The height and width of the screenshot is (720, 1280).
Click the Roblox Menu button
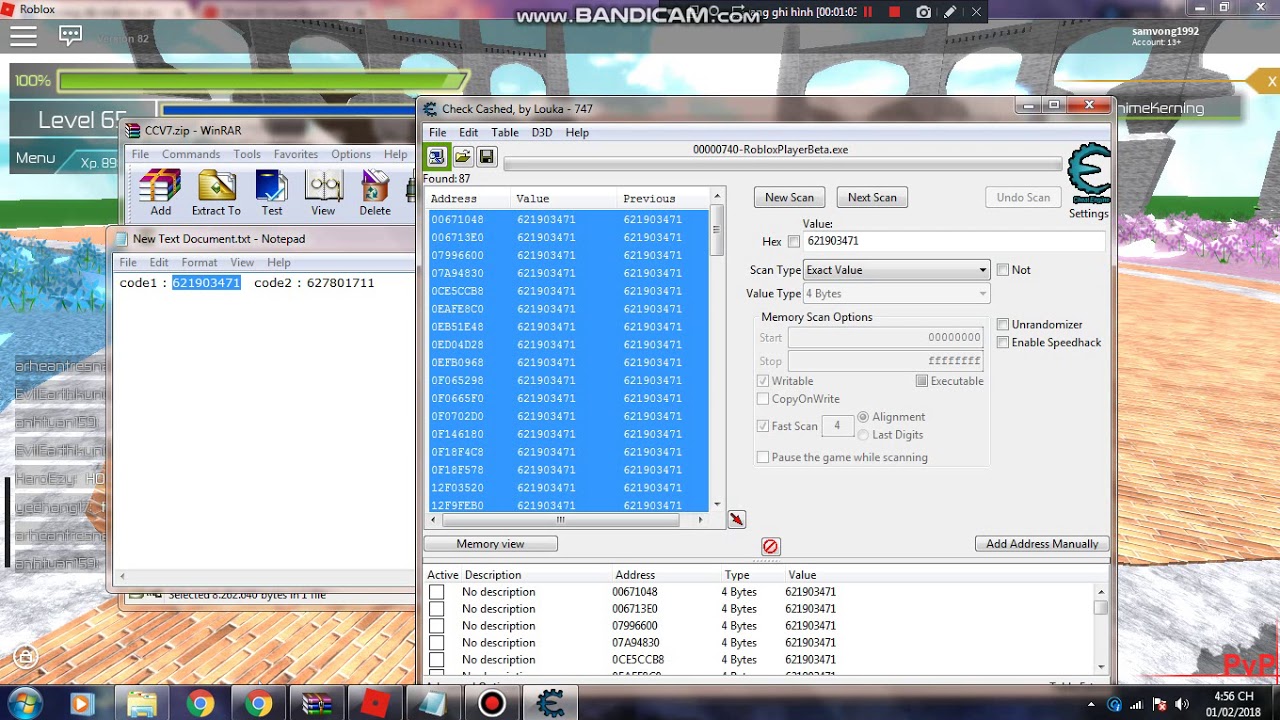35,158
